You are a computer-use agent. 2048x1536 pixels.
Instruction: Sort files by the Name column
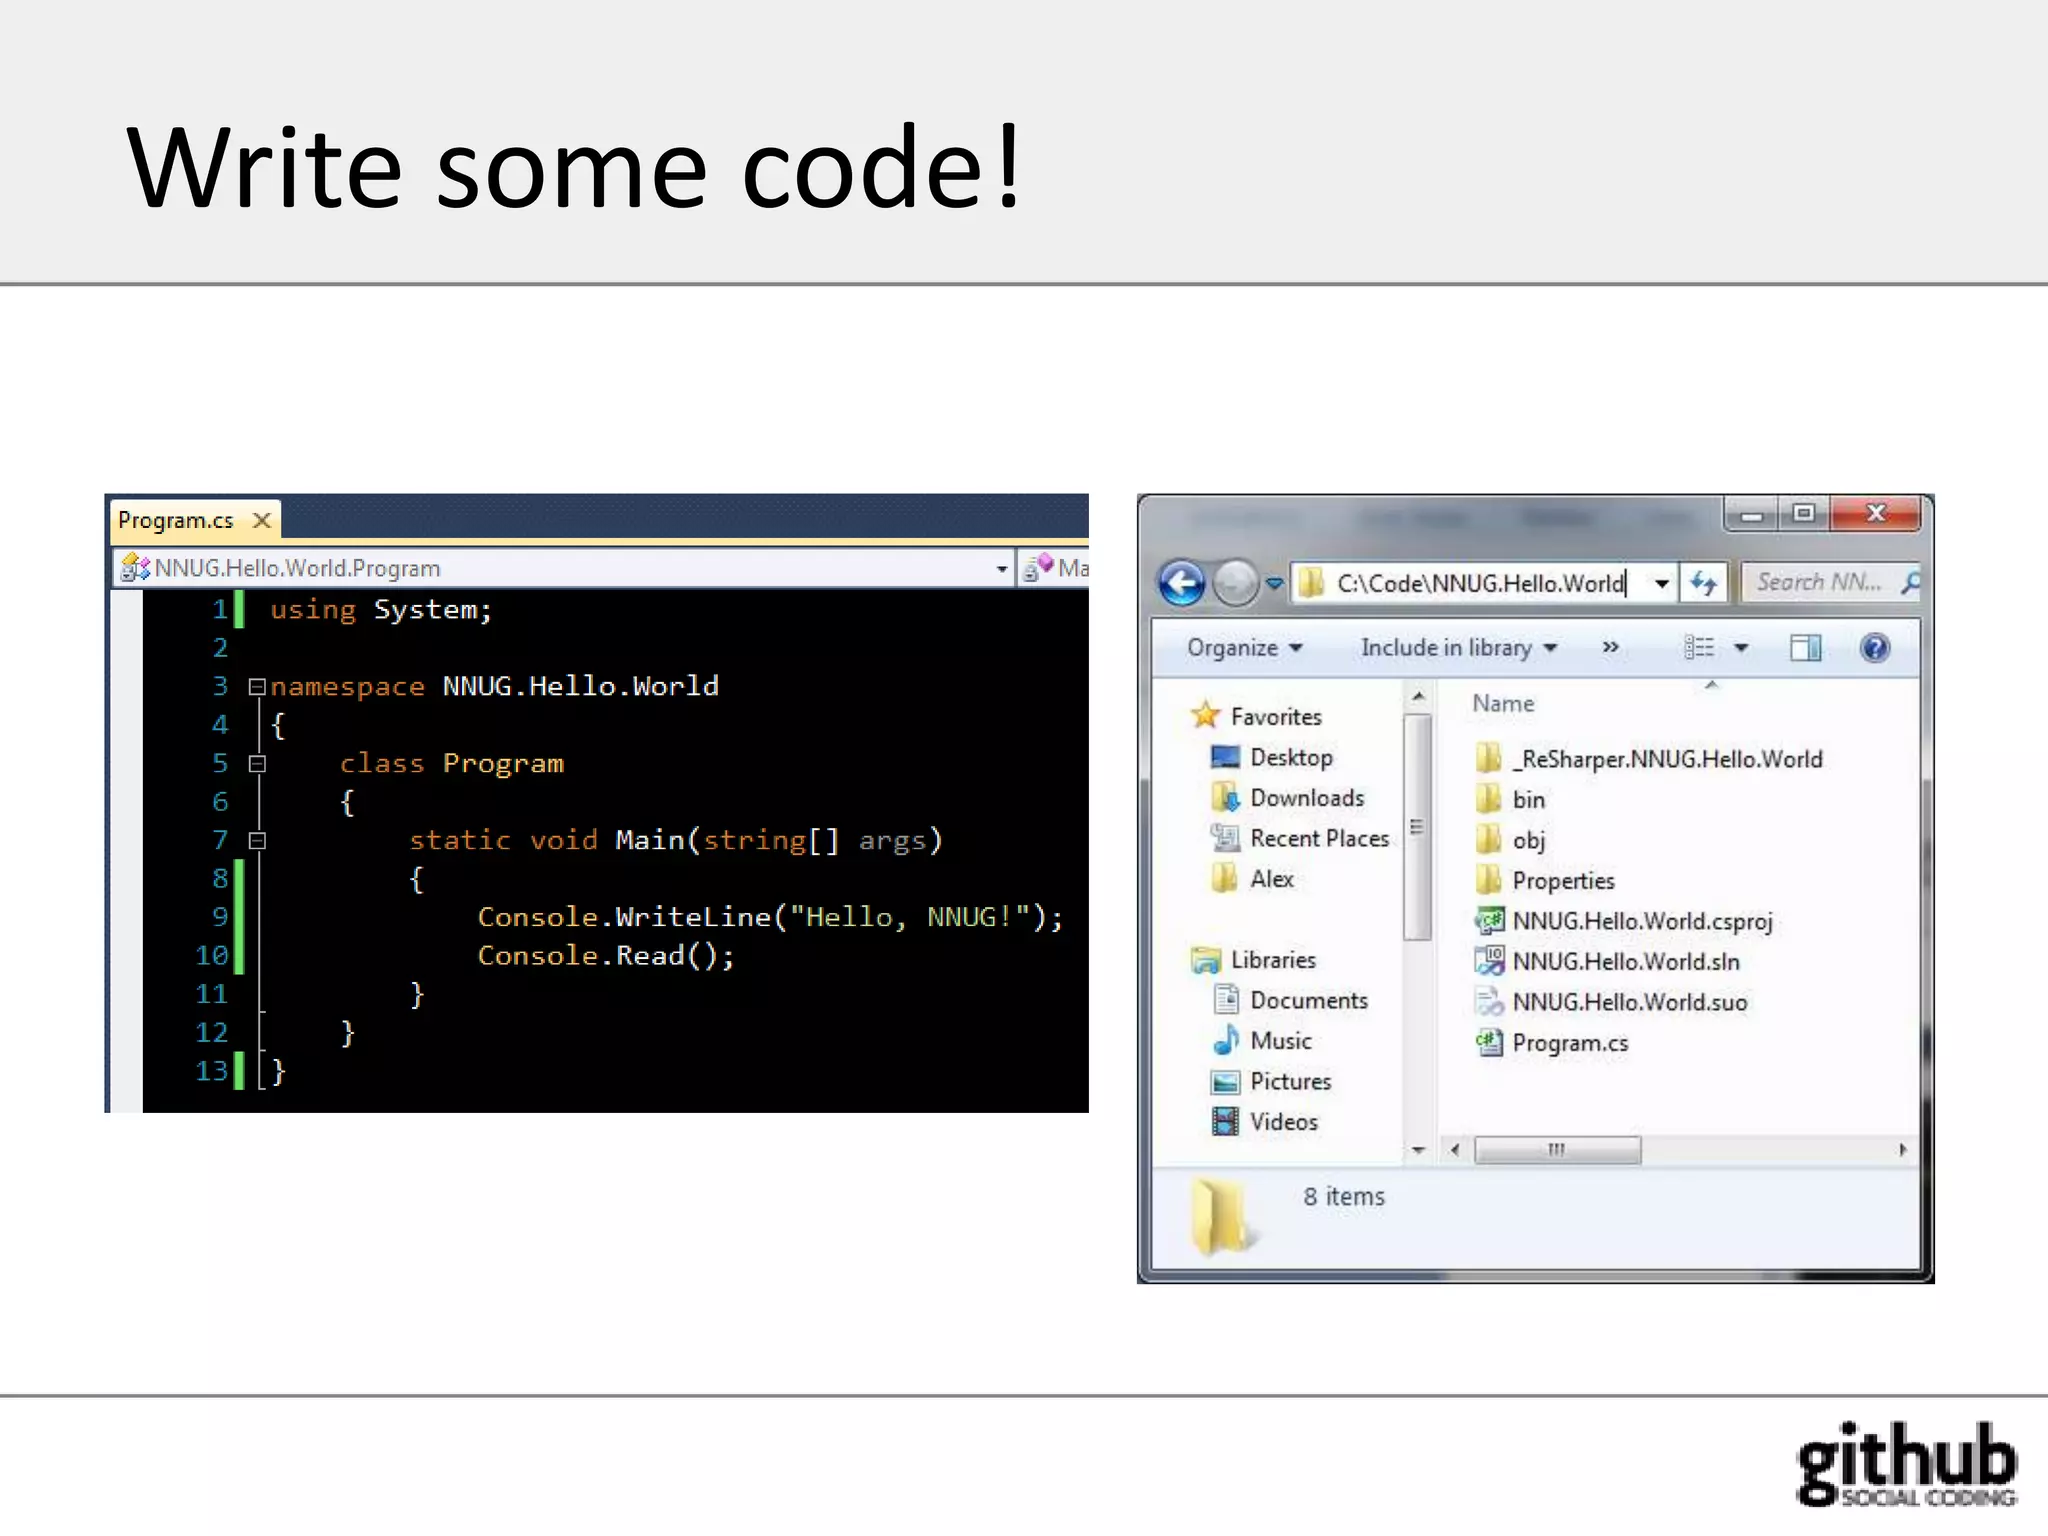(1503, 703)
